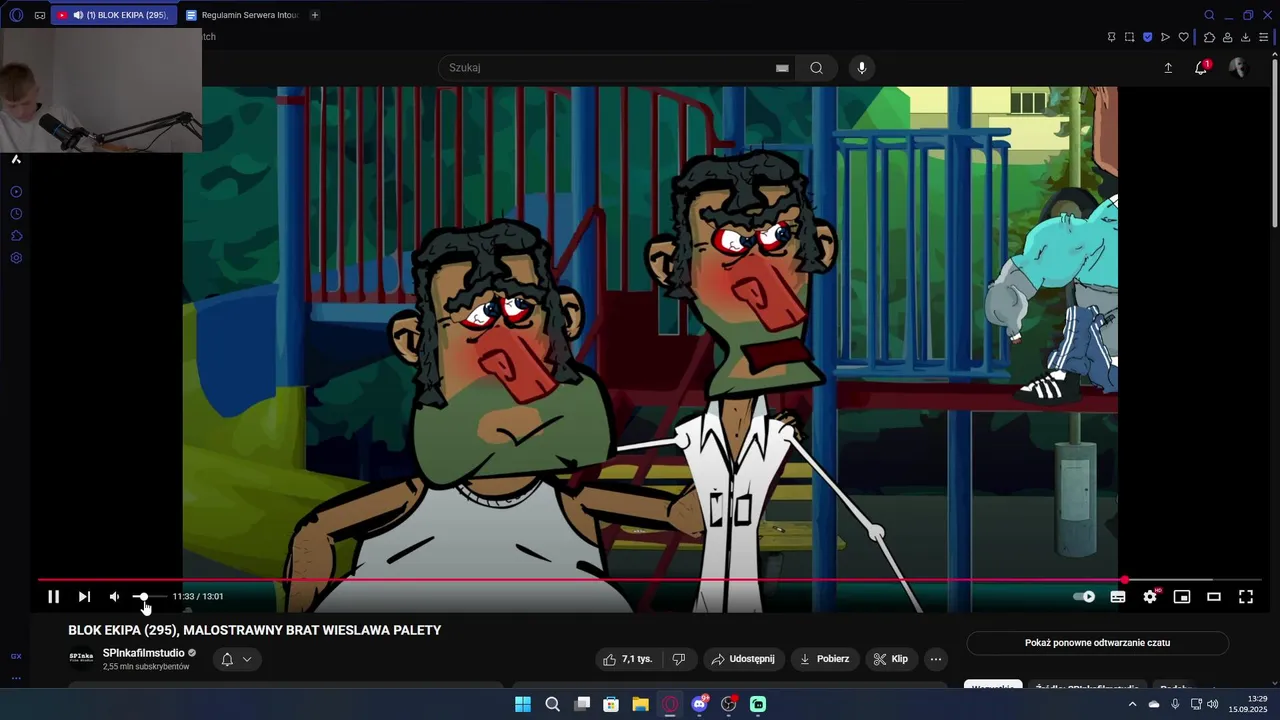
Task: Click the SPInkafilmstudio channel avatar
Action: (x=81, y=658)
